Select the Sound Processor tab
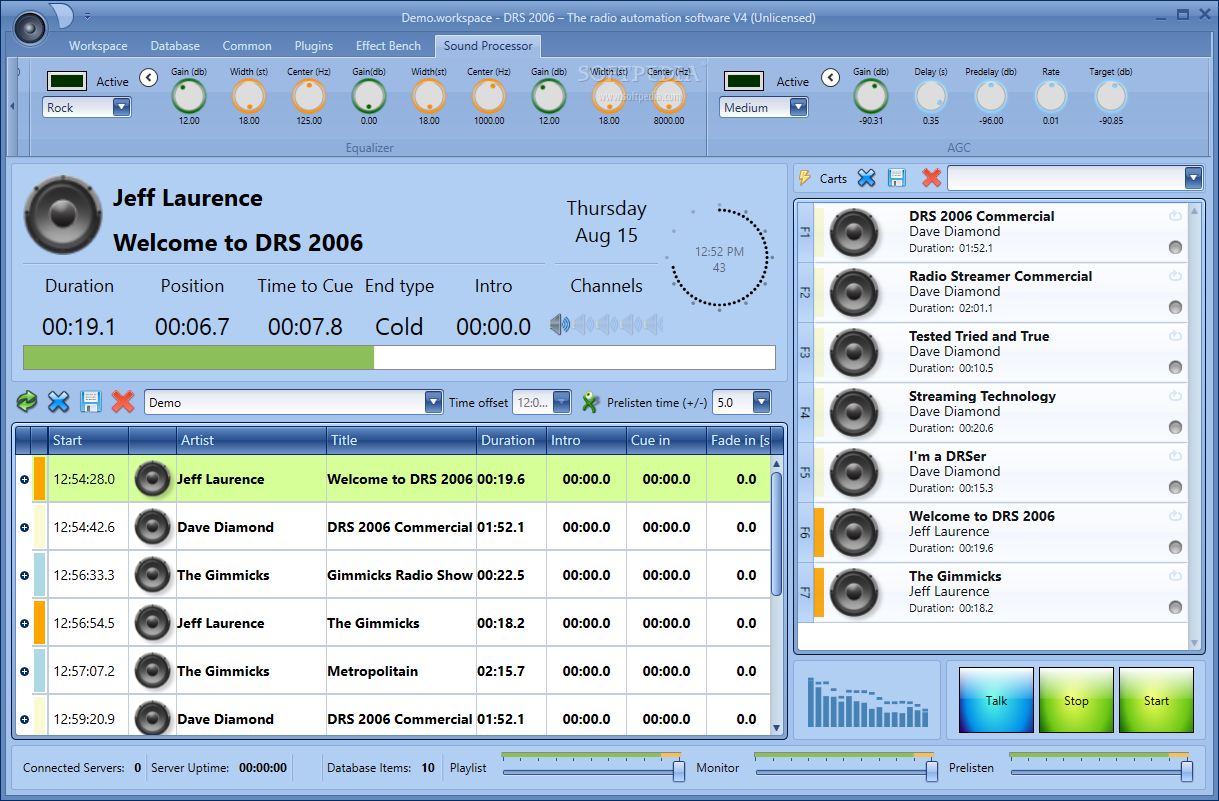This screenshot has width=1219, height=801. click(488, 46)
